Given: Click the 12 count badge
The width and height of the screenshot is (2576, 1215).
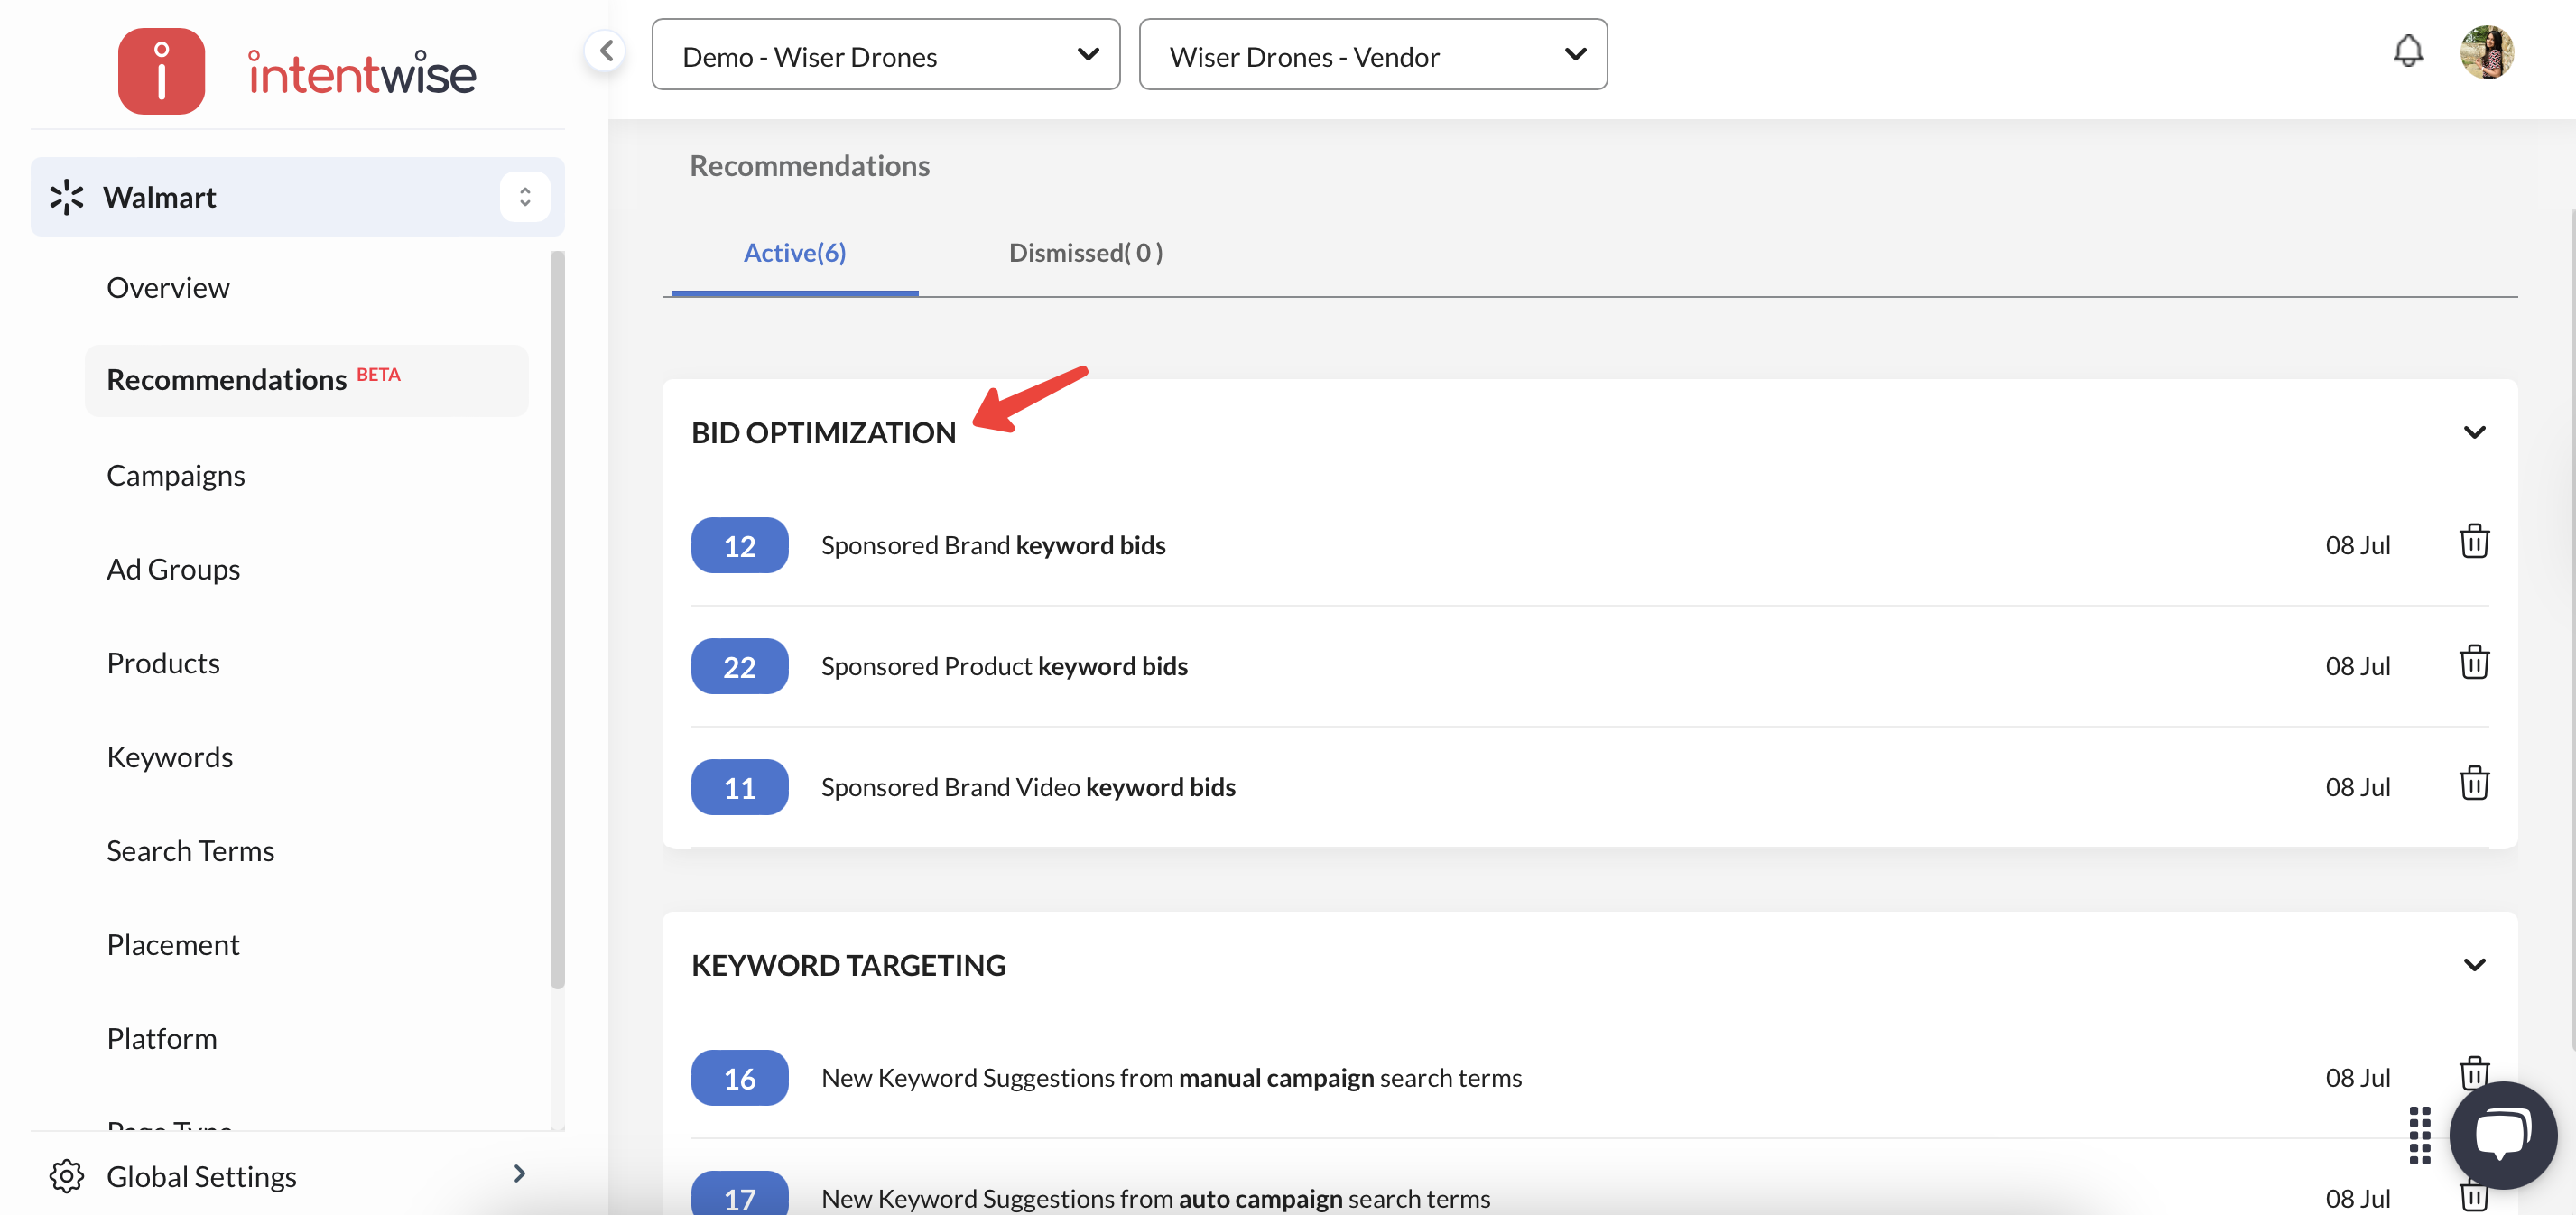Looking at the screenshot, I should coord(739,545).
